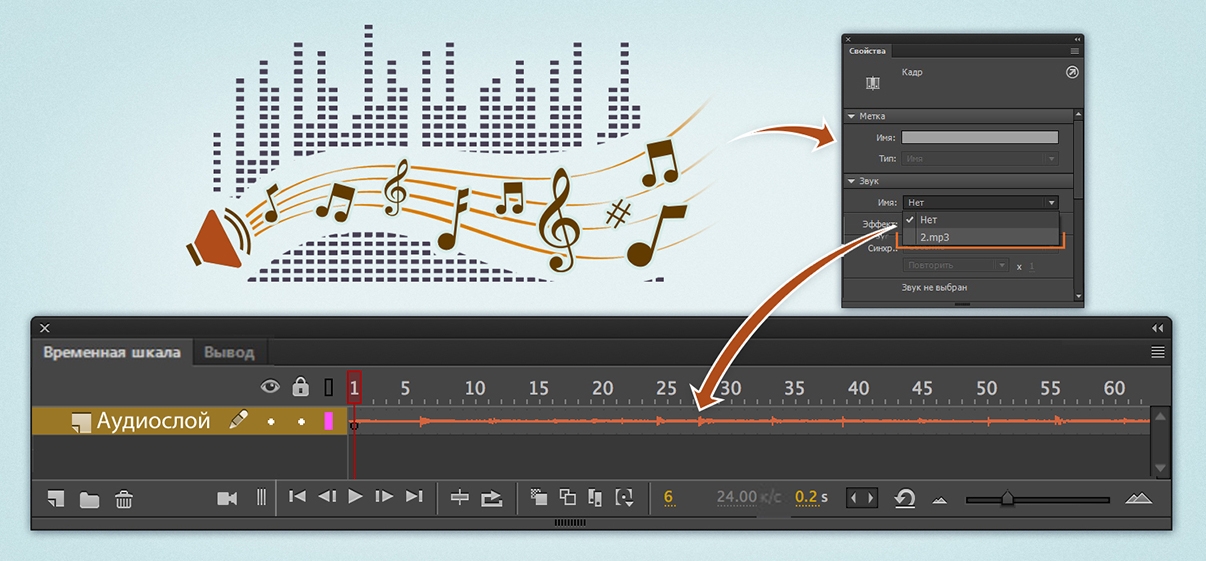
Task: Open the Повторить dropdown
Action: pyautogui.click(x=956, y=266)
